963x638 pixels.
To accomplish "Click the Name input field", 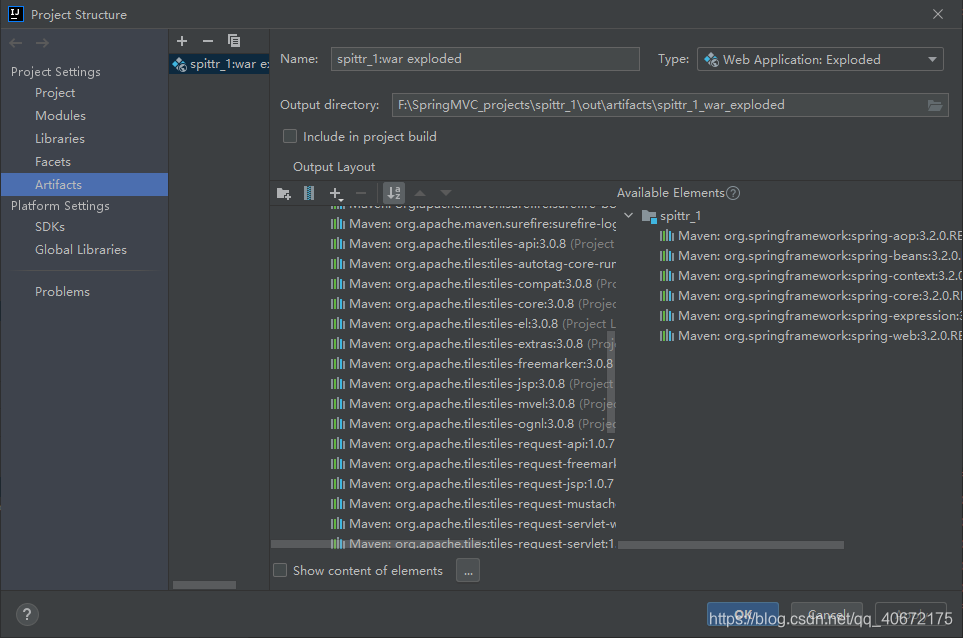I will 485,59.
